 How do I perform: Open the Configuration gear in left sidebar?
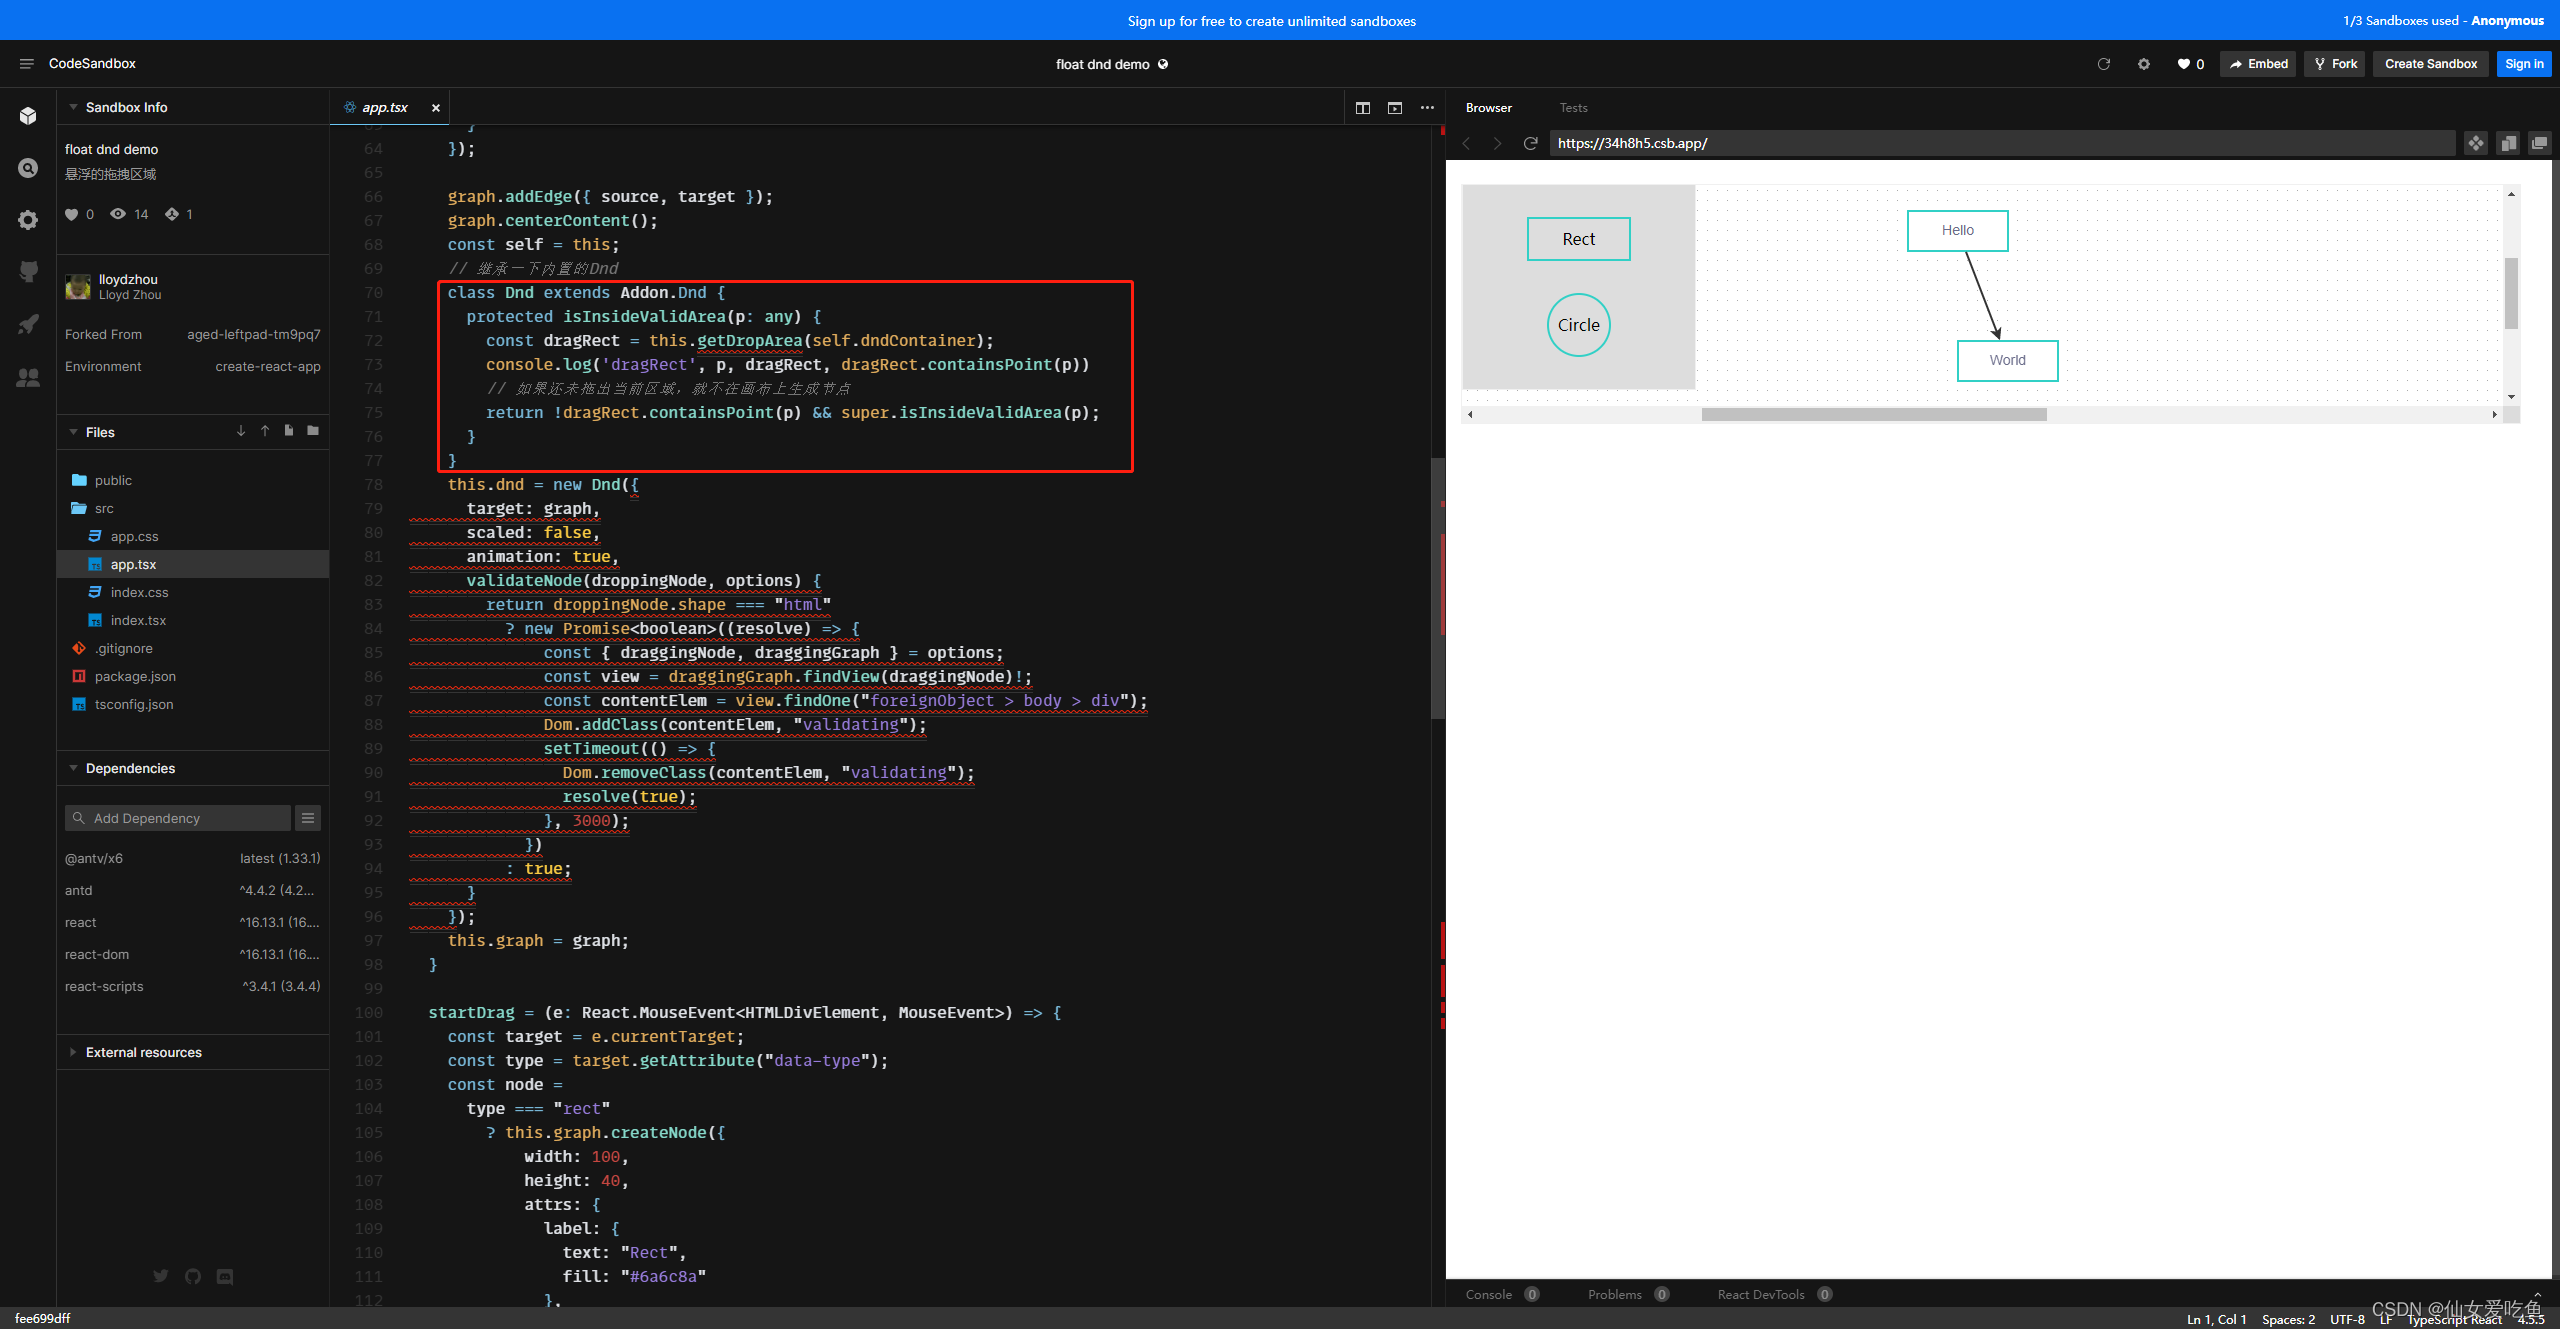[28, 220]
